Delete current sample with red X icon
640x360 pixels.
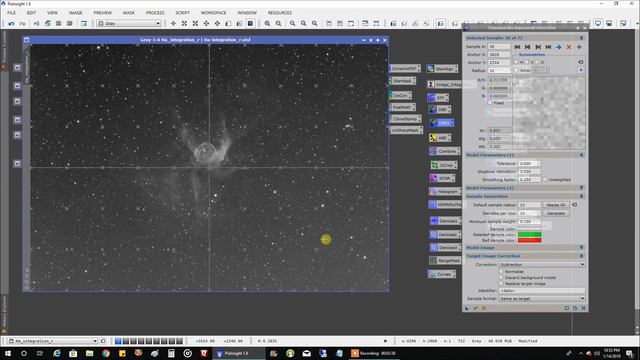click(x=569, y=47)
